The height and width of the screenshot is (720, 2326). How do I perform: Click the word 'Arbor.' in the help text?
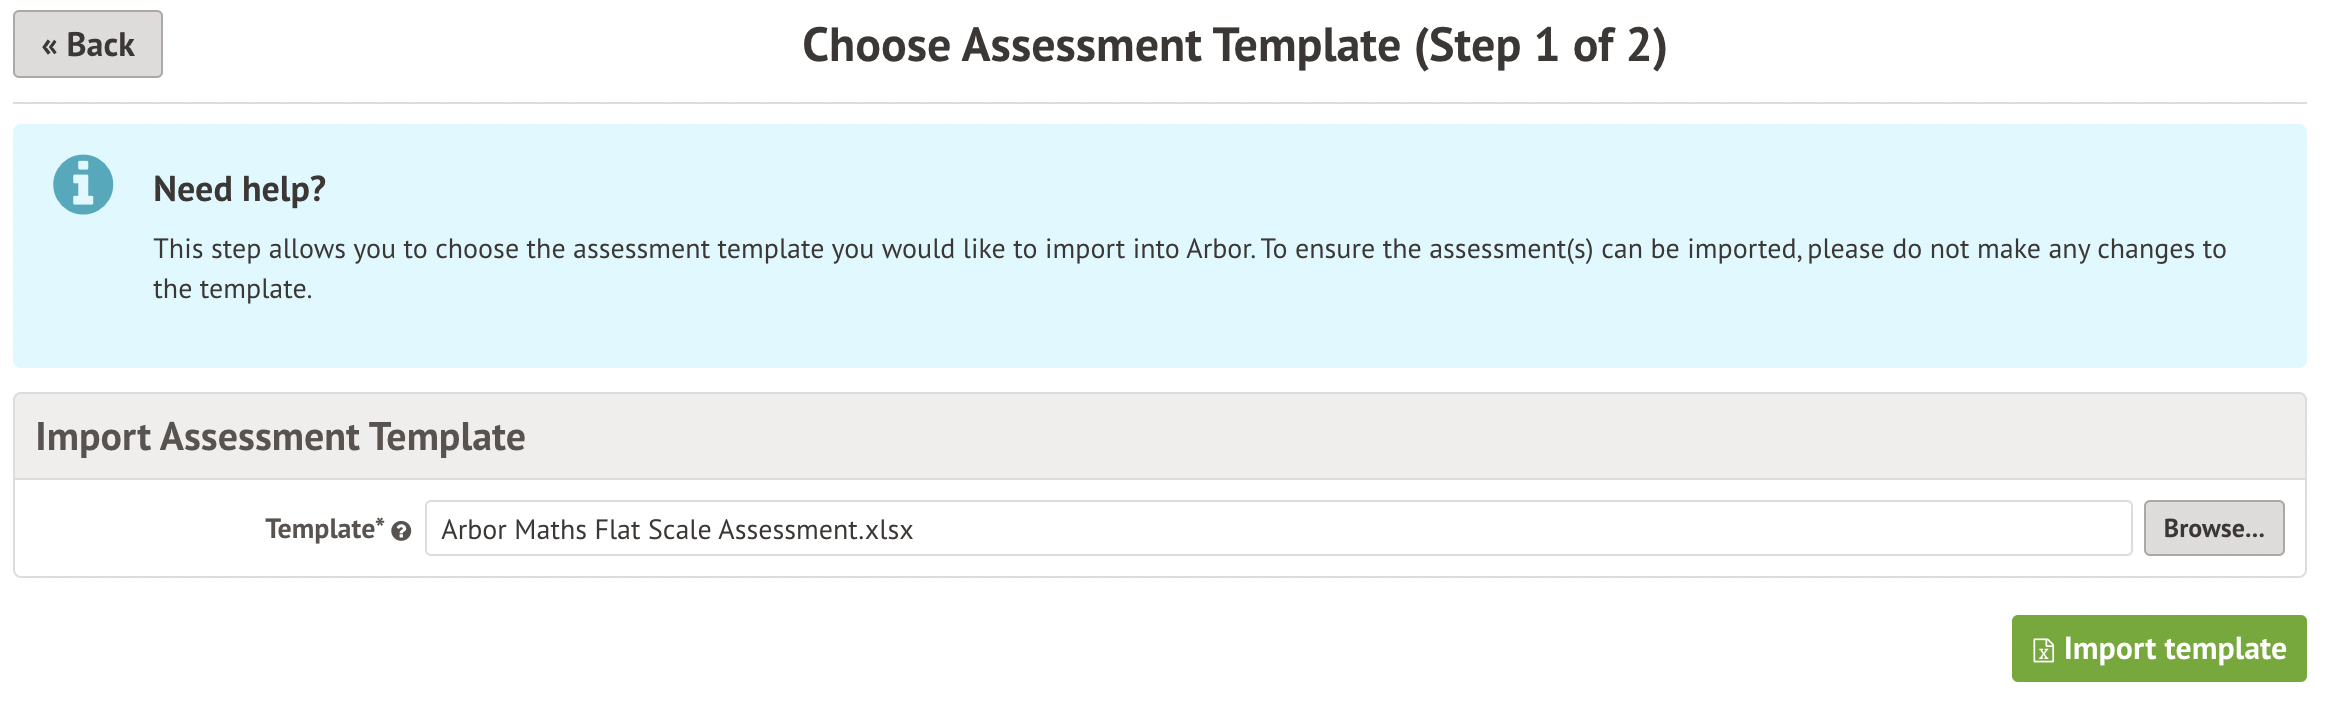[1220, 249]
